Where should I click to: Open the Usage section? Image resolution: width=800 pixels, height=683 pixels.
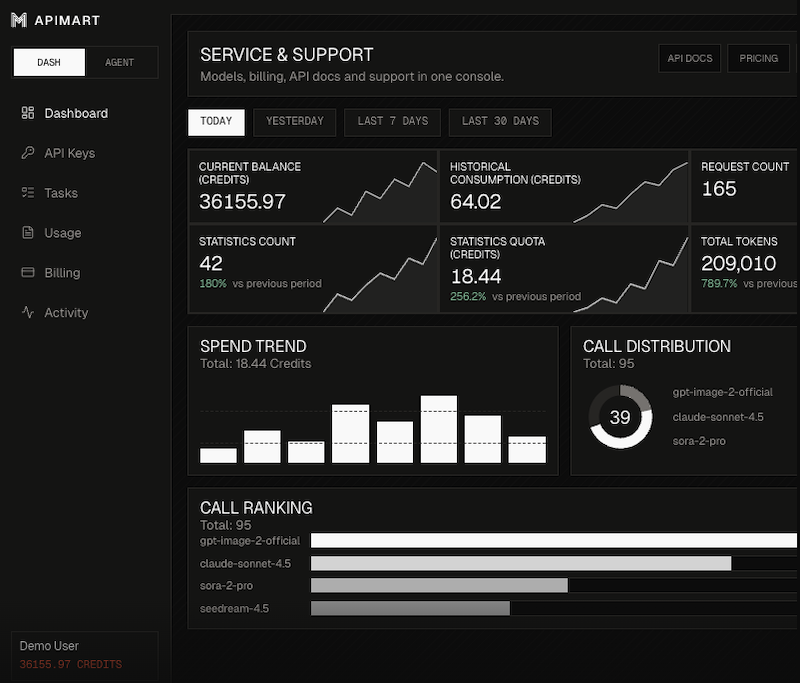click(63, 233)
